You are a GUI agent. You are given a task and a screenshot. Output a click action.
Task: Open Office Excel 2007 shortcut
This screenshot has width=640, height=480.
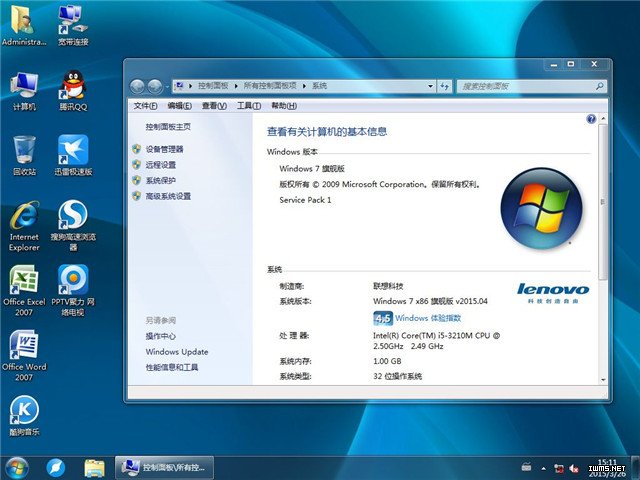click(24, 291)
